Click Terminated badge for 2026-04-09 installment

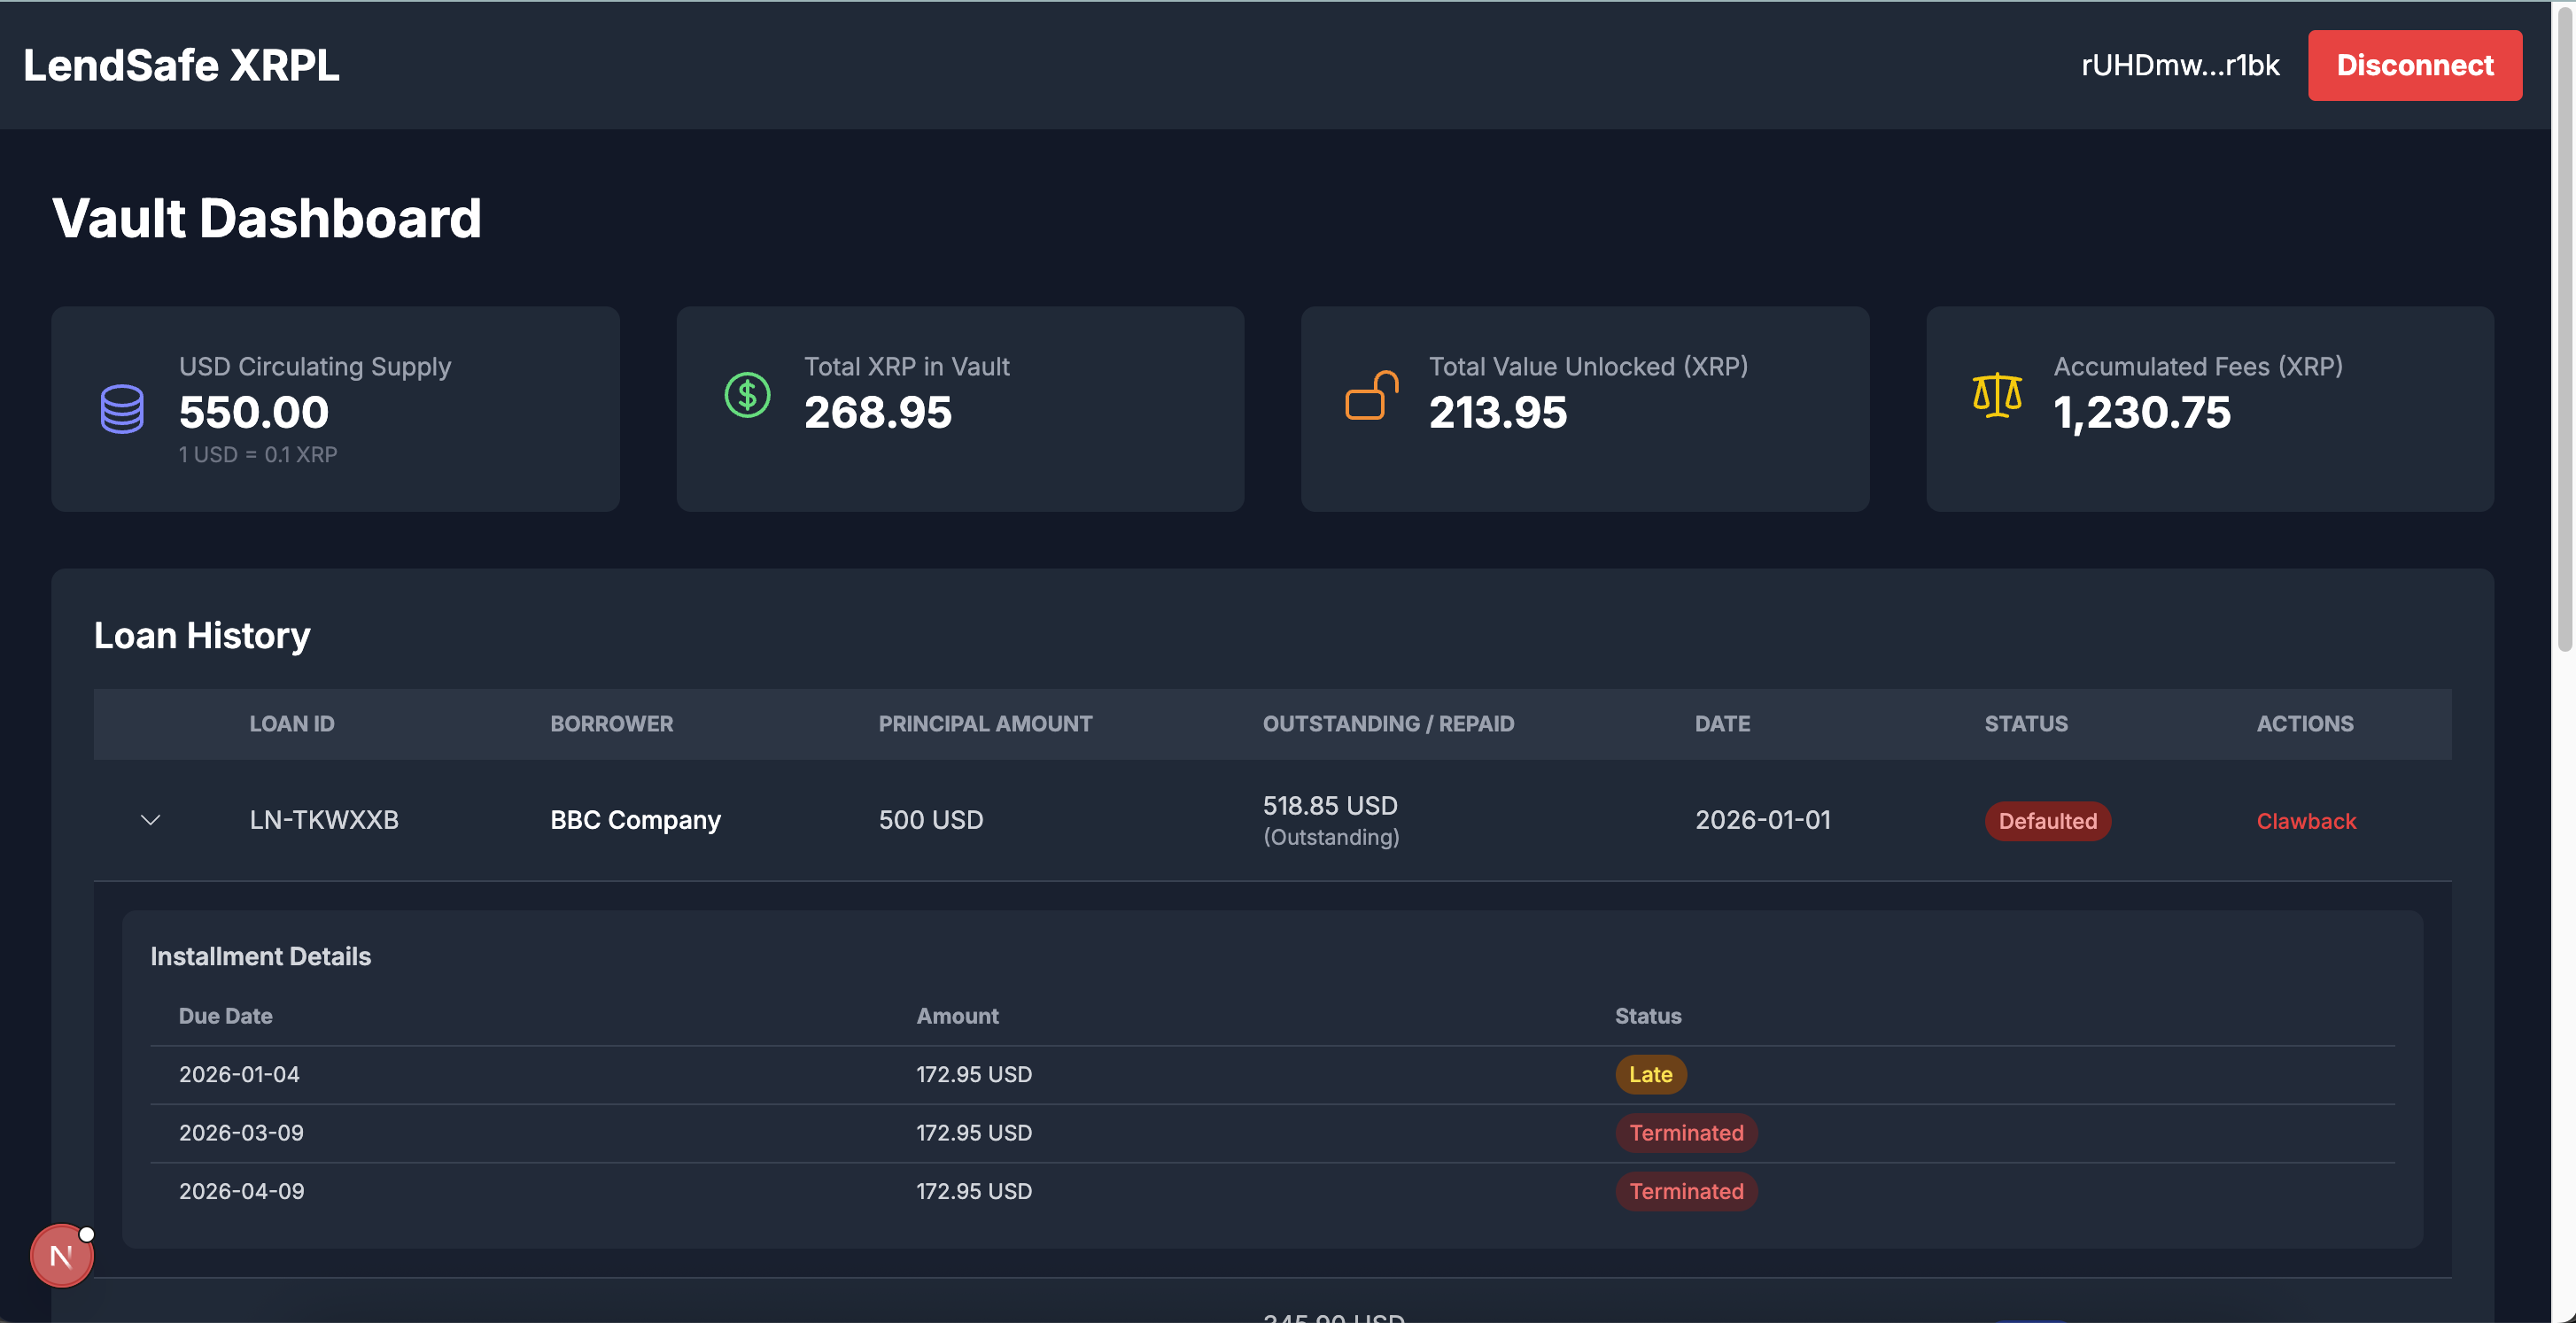click(x=1685, y=1191)
